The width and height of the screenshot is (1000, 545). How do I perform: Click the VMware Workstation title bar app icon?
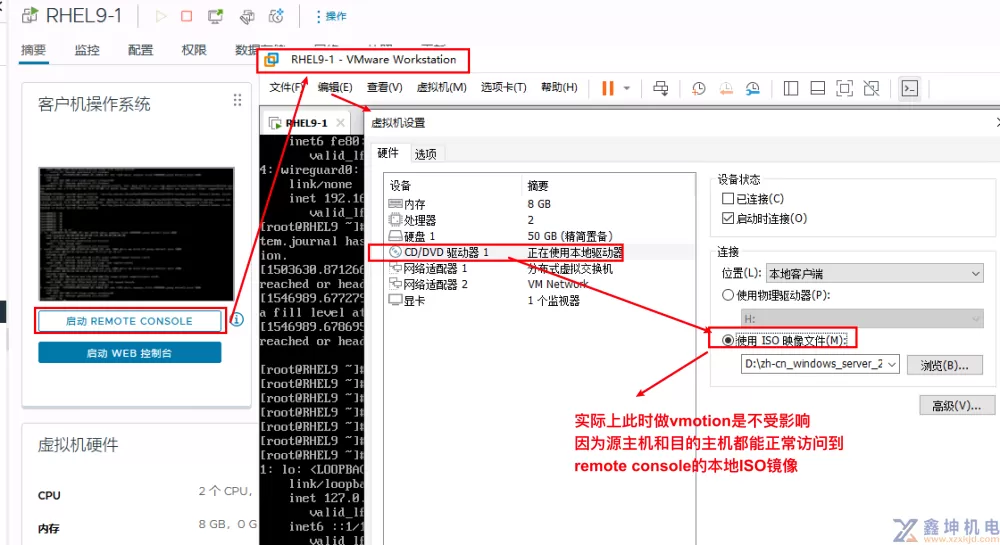click(272, 59)
